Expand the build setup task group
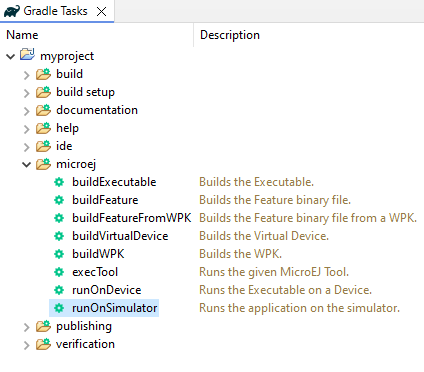The image size is (424, 372). (x=27, y=93)
